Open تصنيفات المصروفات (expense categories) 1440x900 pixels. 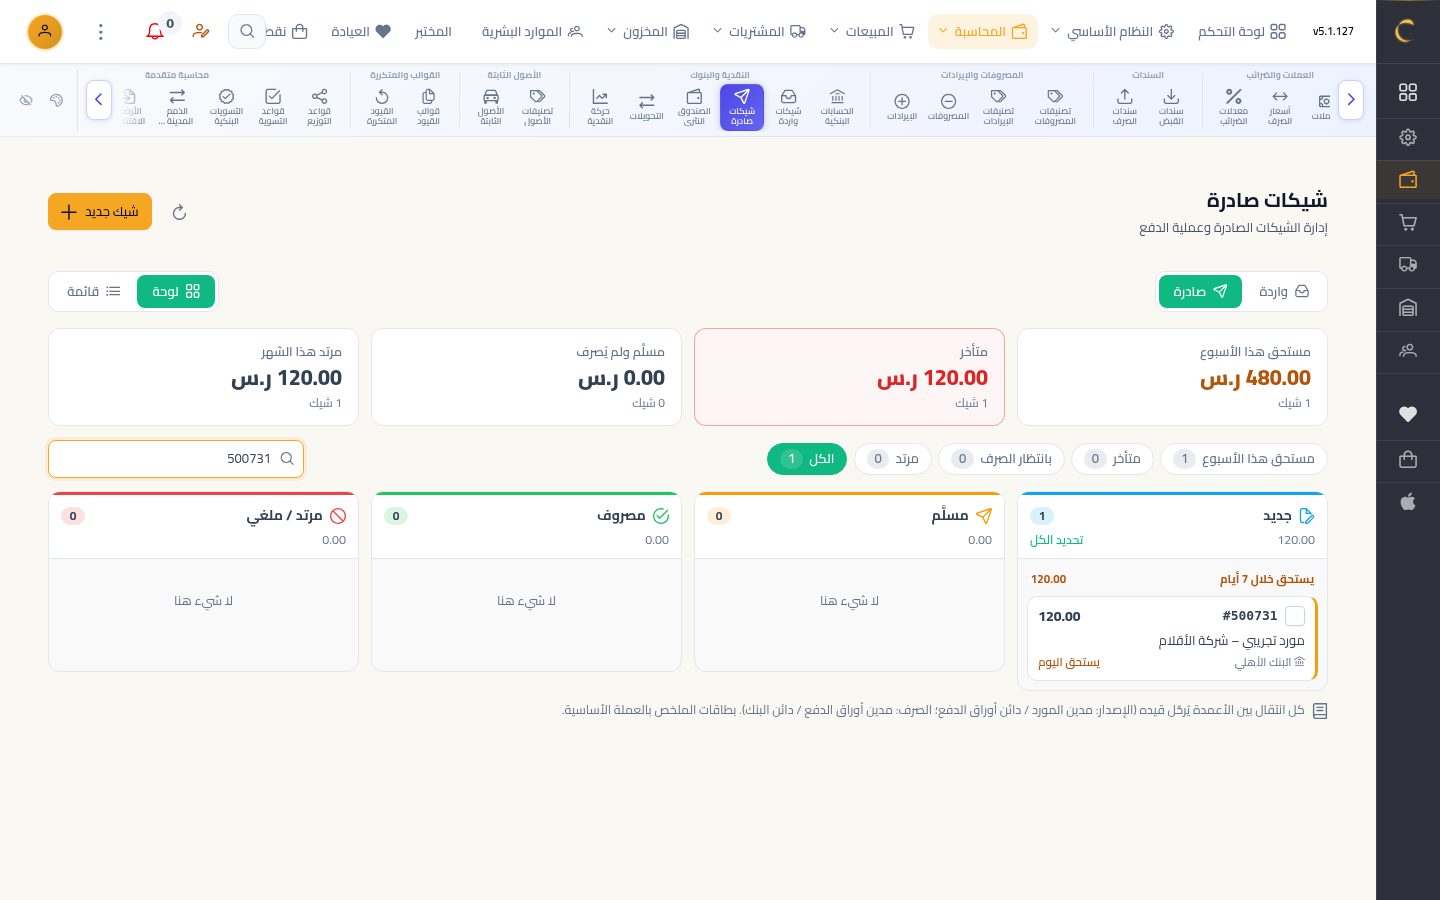point(1055,107)
